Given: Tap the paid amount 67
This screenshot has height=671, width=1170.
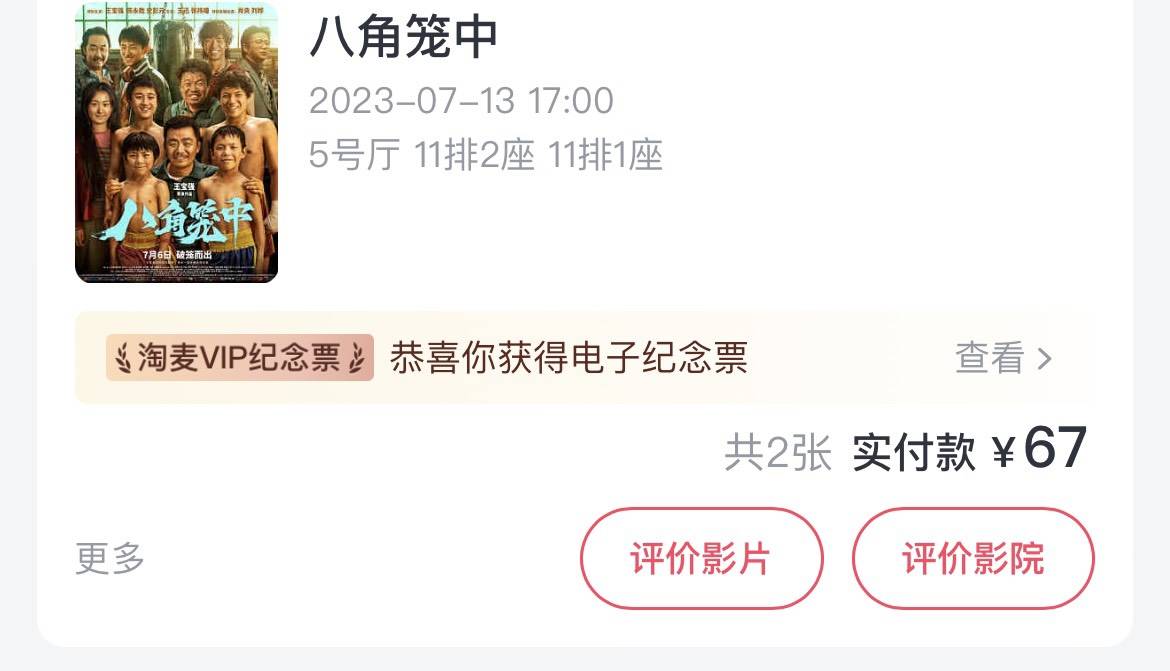Looking at the screenshot, I should coord(1054,448).
